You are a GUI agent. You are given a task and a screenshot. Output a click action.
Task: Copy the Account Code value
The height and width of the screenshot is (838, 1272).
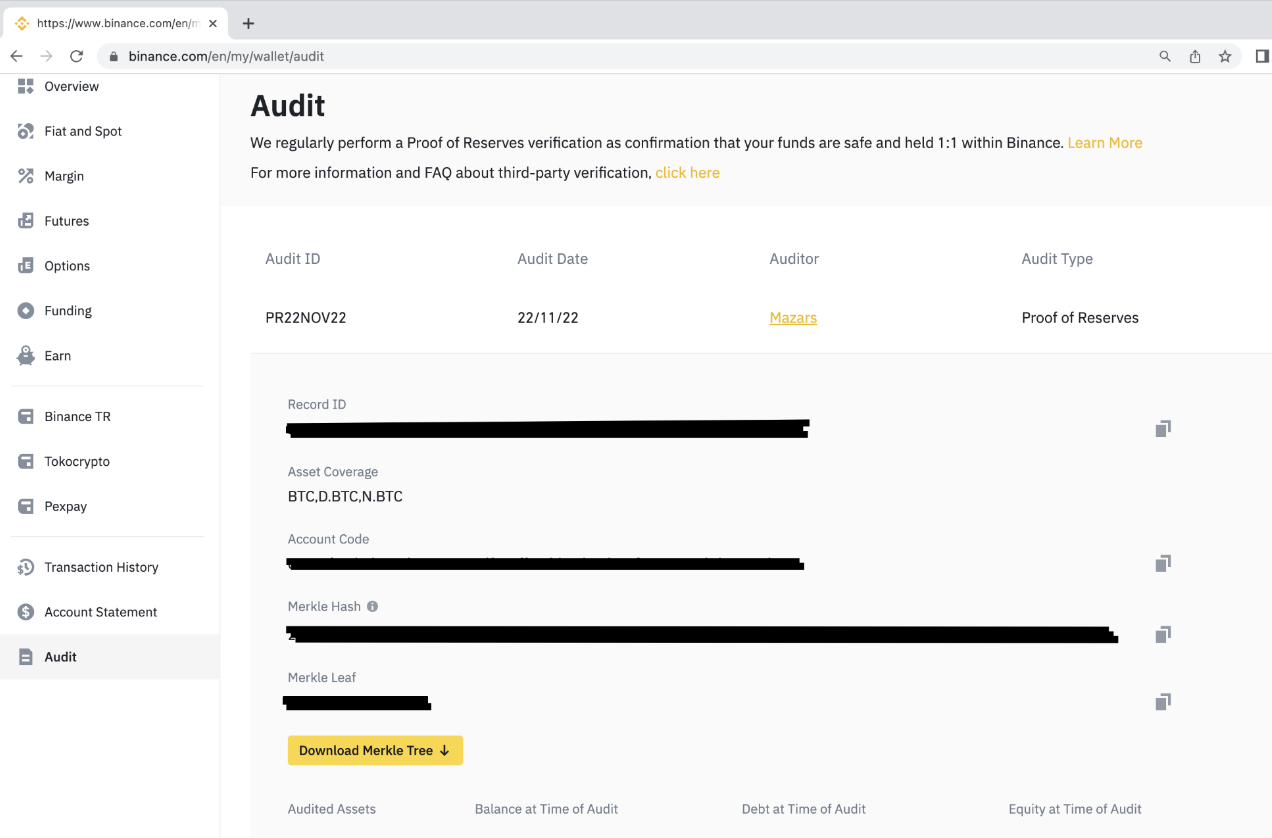coord(1162,564)
